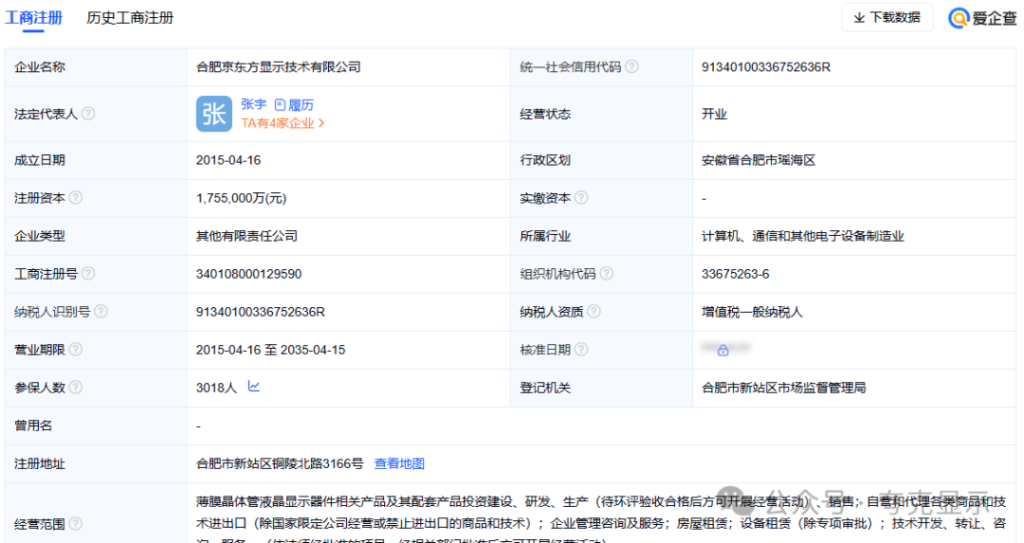Select 合肥市新站区市场监督管理局 registrar
The width and height of the screenshot is (1024, 543).
[784, 387]
